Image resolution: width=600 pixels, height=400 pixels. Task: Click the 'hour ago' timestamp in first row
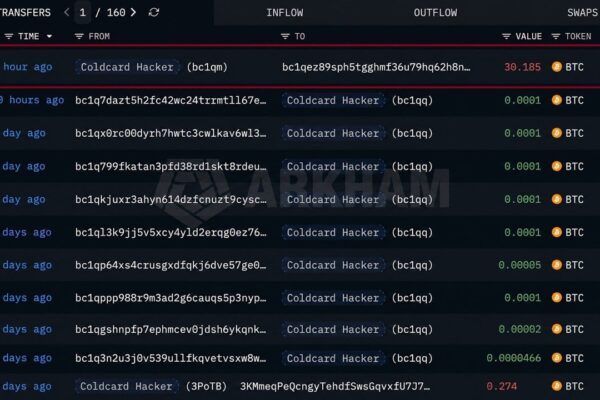point(27,67)
